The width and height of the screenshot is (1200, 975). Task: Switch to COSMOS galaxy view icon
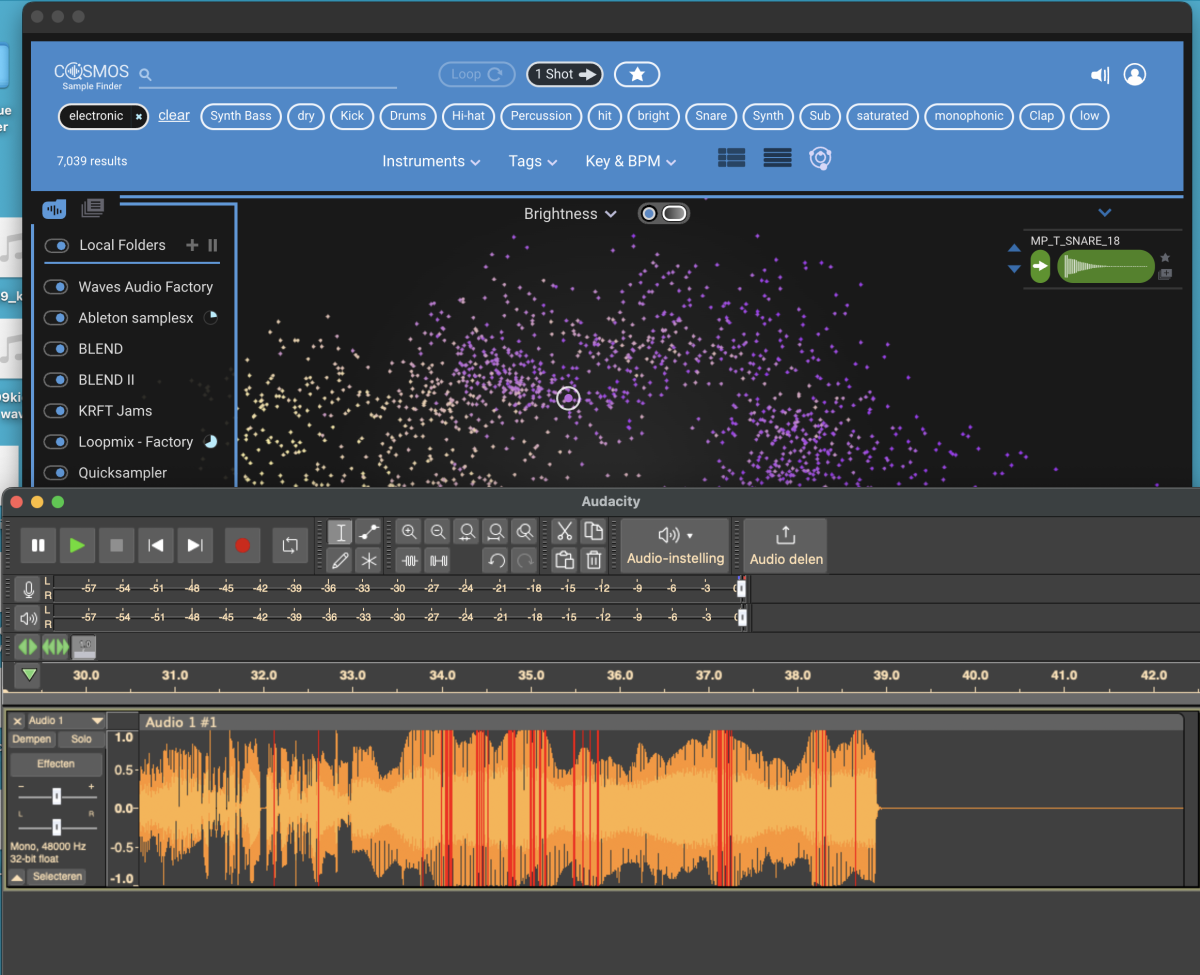tap(821, 158)
